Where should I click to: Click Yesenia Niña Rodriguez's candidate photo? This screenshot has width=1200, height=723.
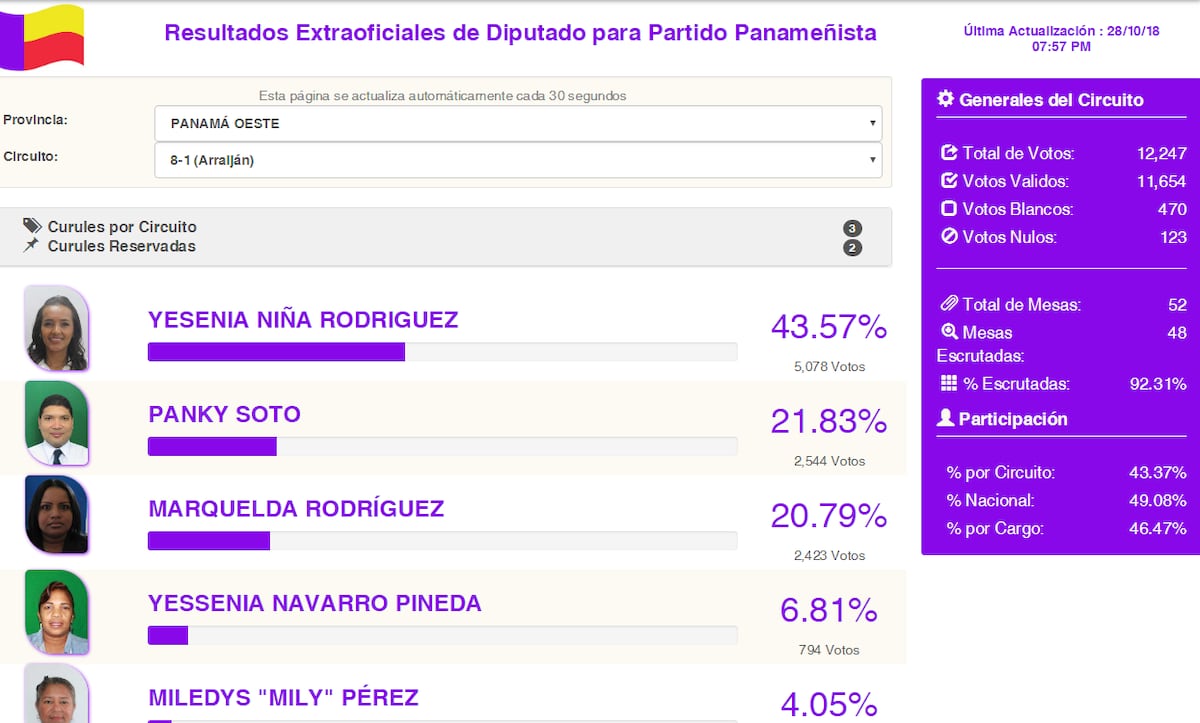56,328
